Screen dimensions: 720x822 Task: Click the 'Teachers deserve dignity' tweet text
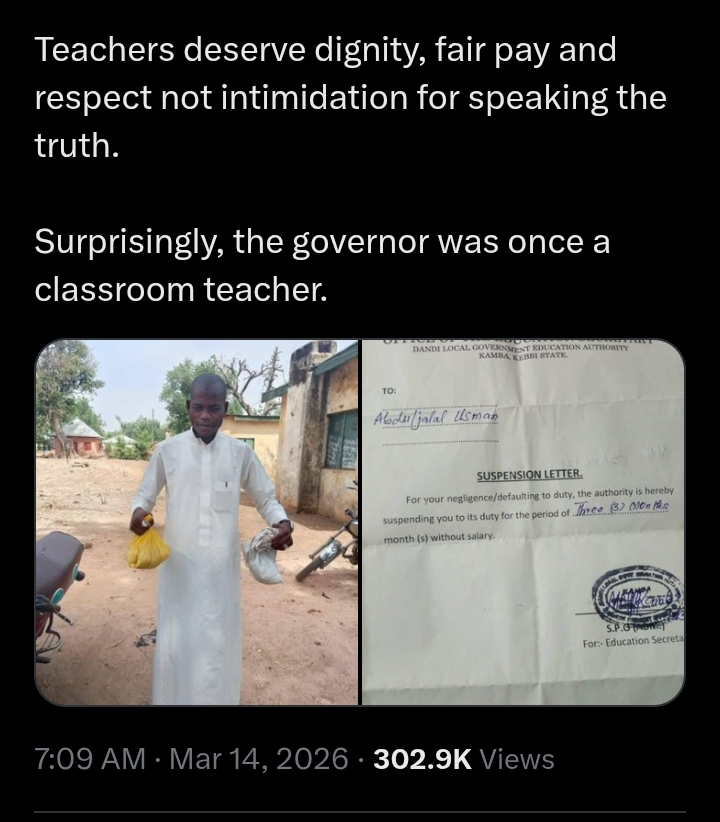pos(350,98)
